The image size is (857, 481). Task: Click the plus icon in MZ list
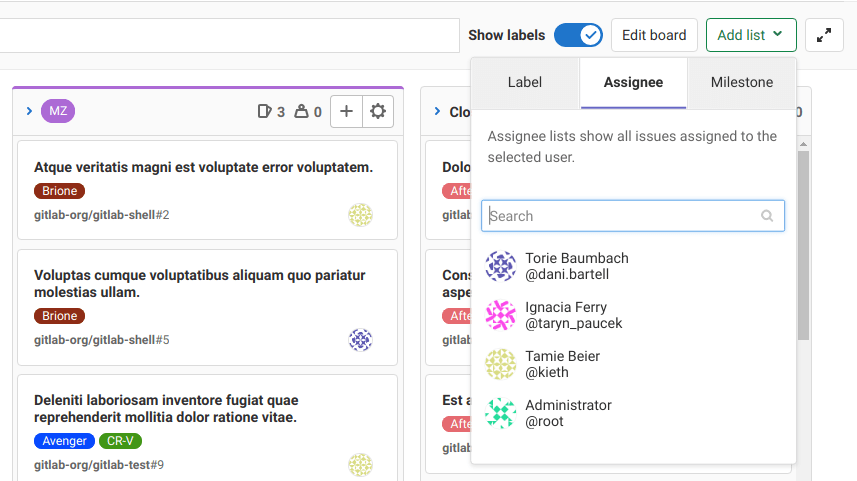346,111
